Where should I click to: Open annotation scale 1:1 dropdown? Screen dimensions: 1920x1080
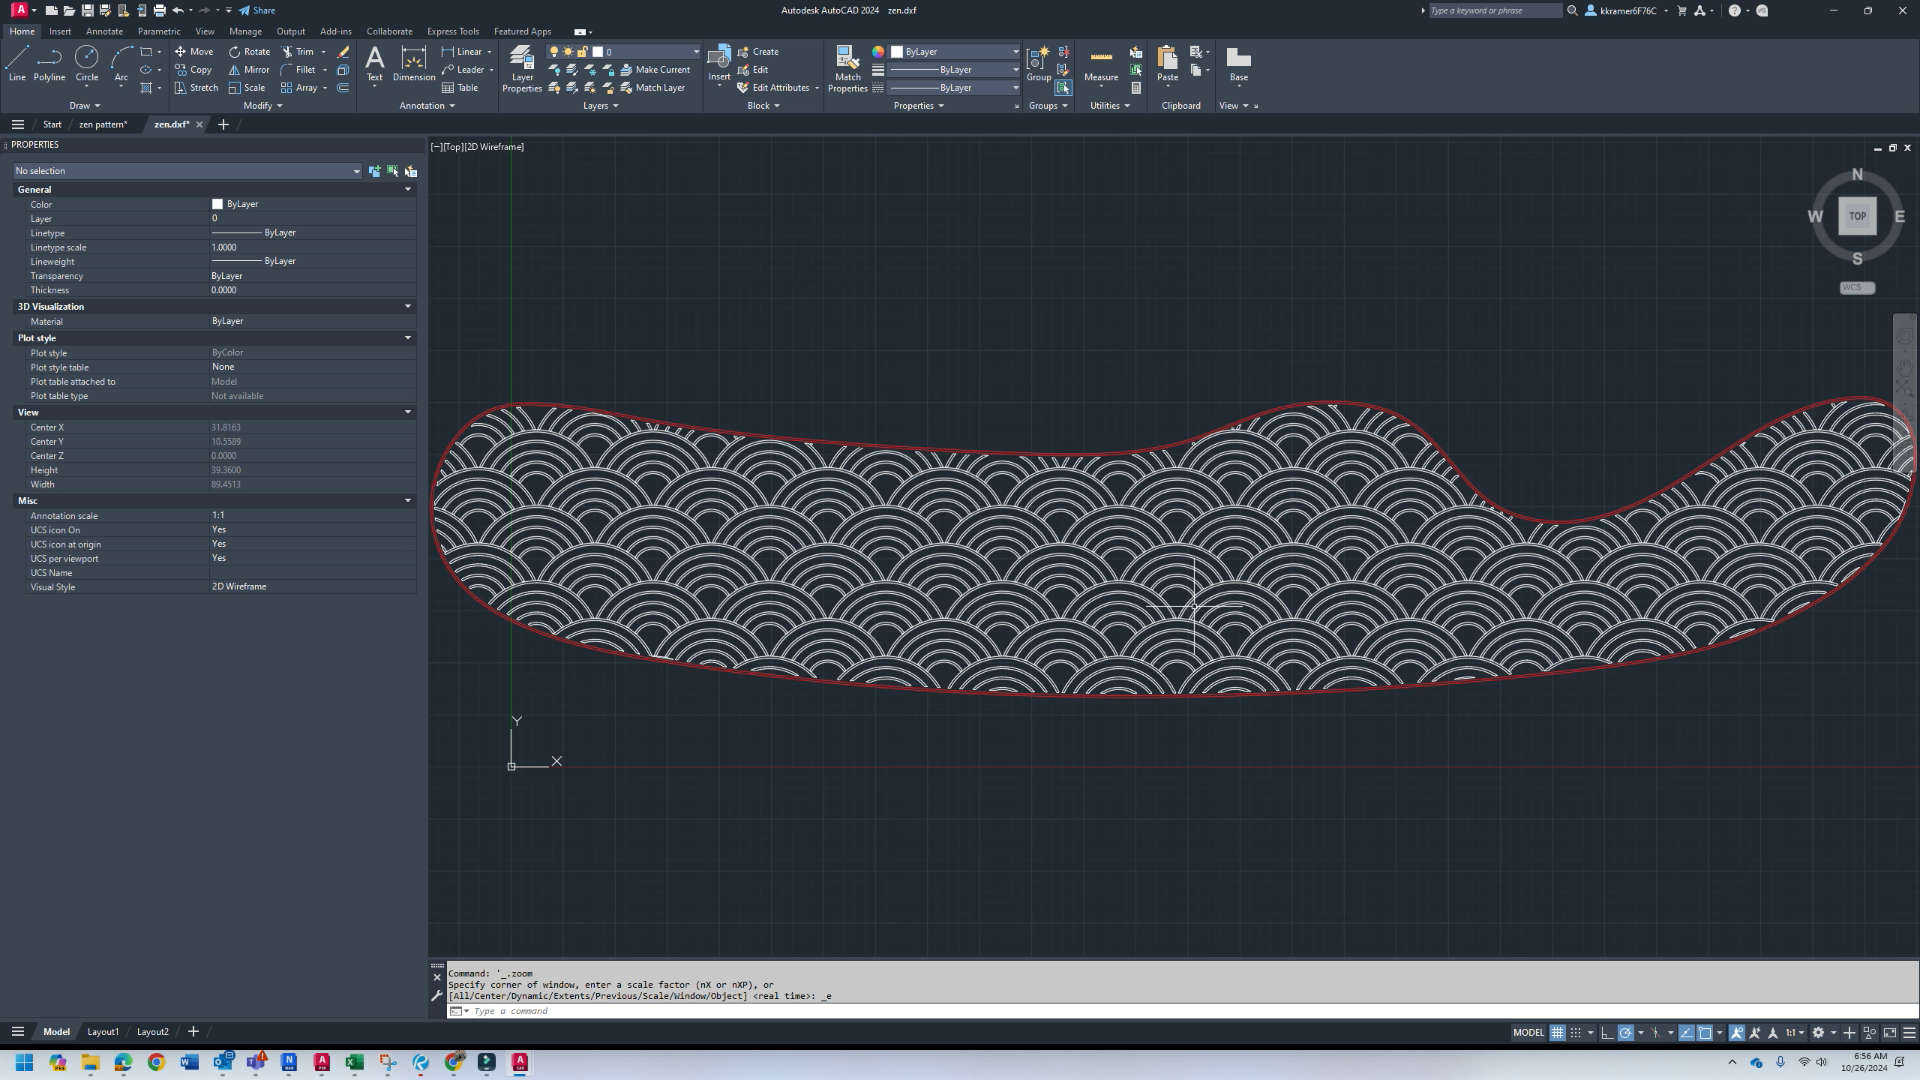click(x=1795, y=1033)
